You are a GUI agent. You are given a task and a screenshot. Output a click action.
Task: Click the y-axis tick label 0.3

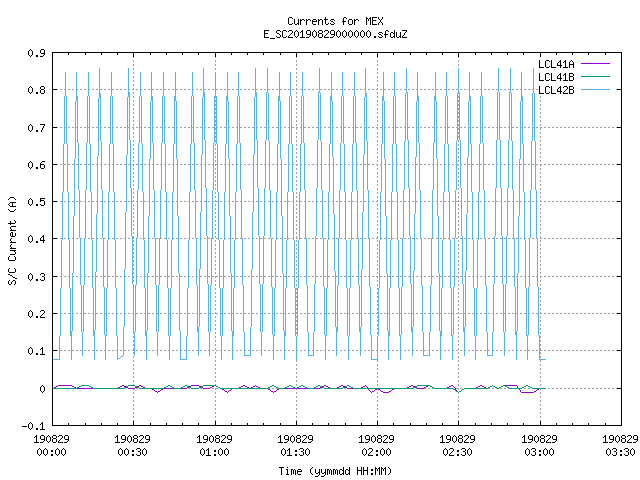36,277
